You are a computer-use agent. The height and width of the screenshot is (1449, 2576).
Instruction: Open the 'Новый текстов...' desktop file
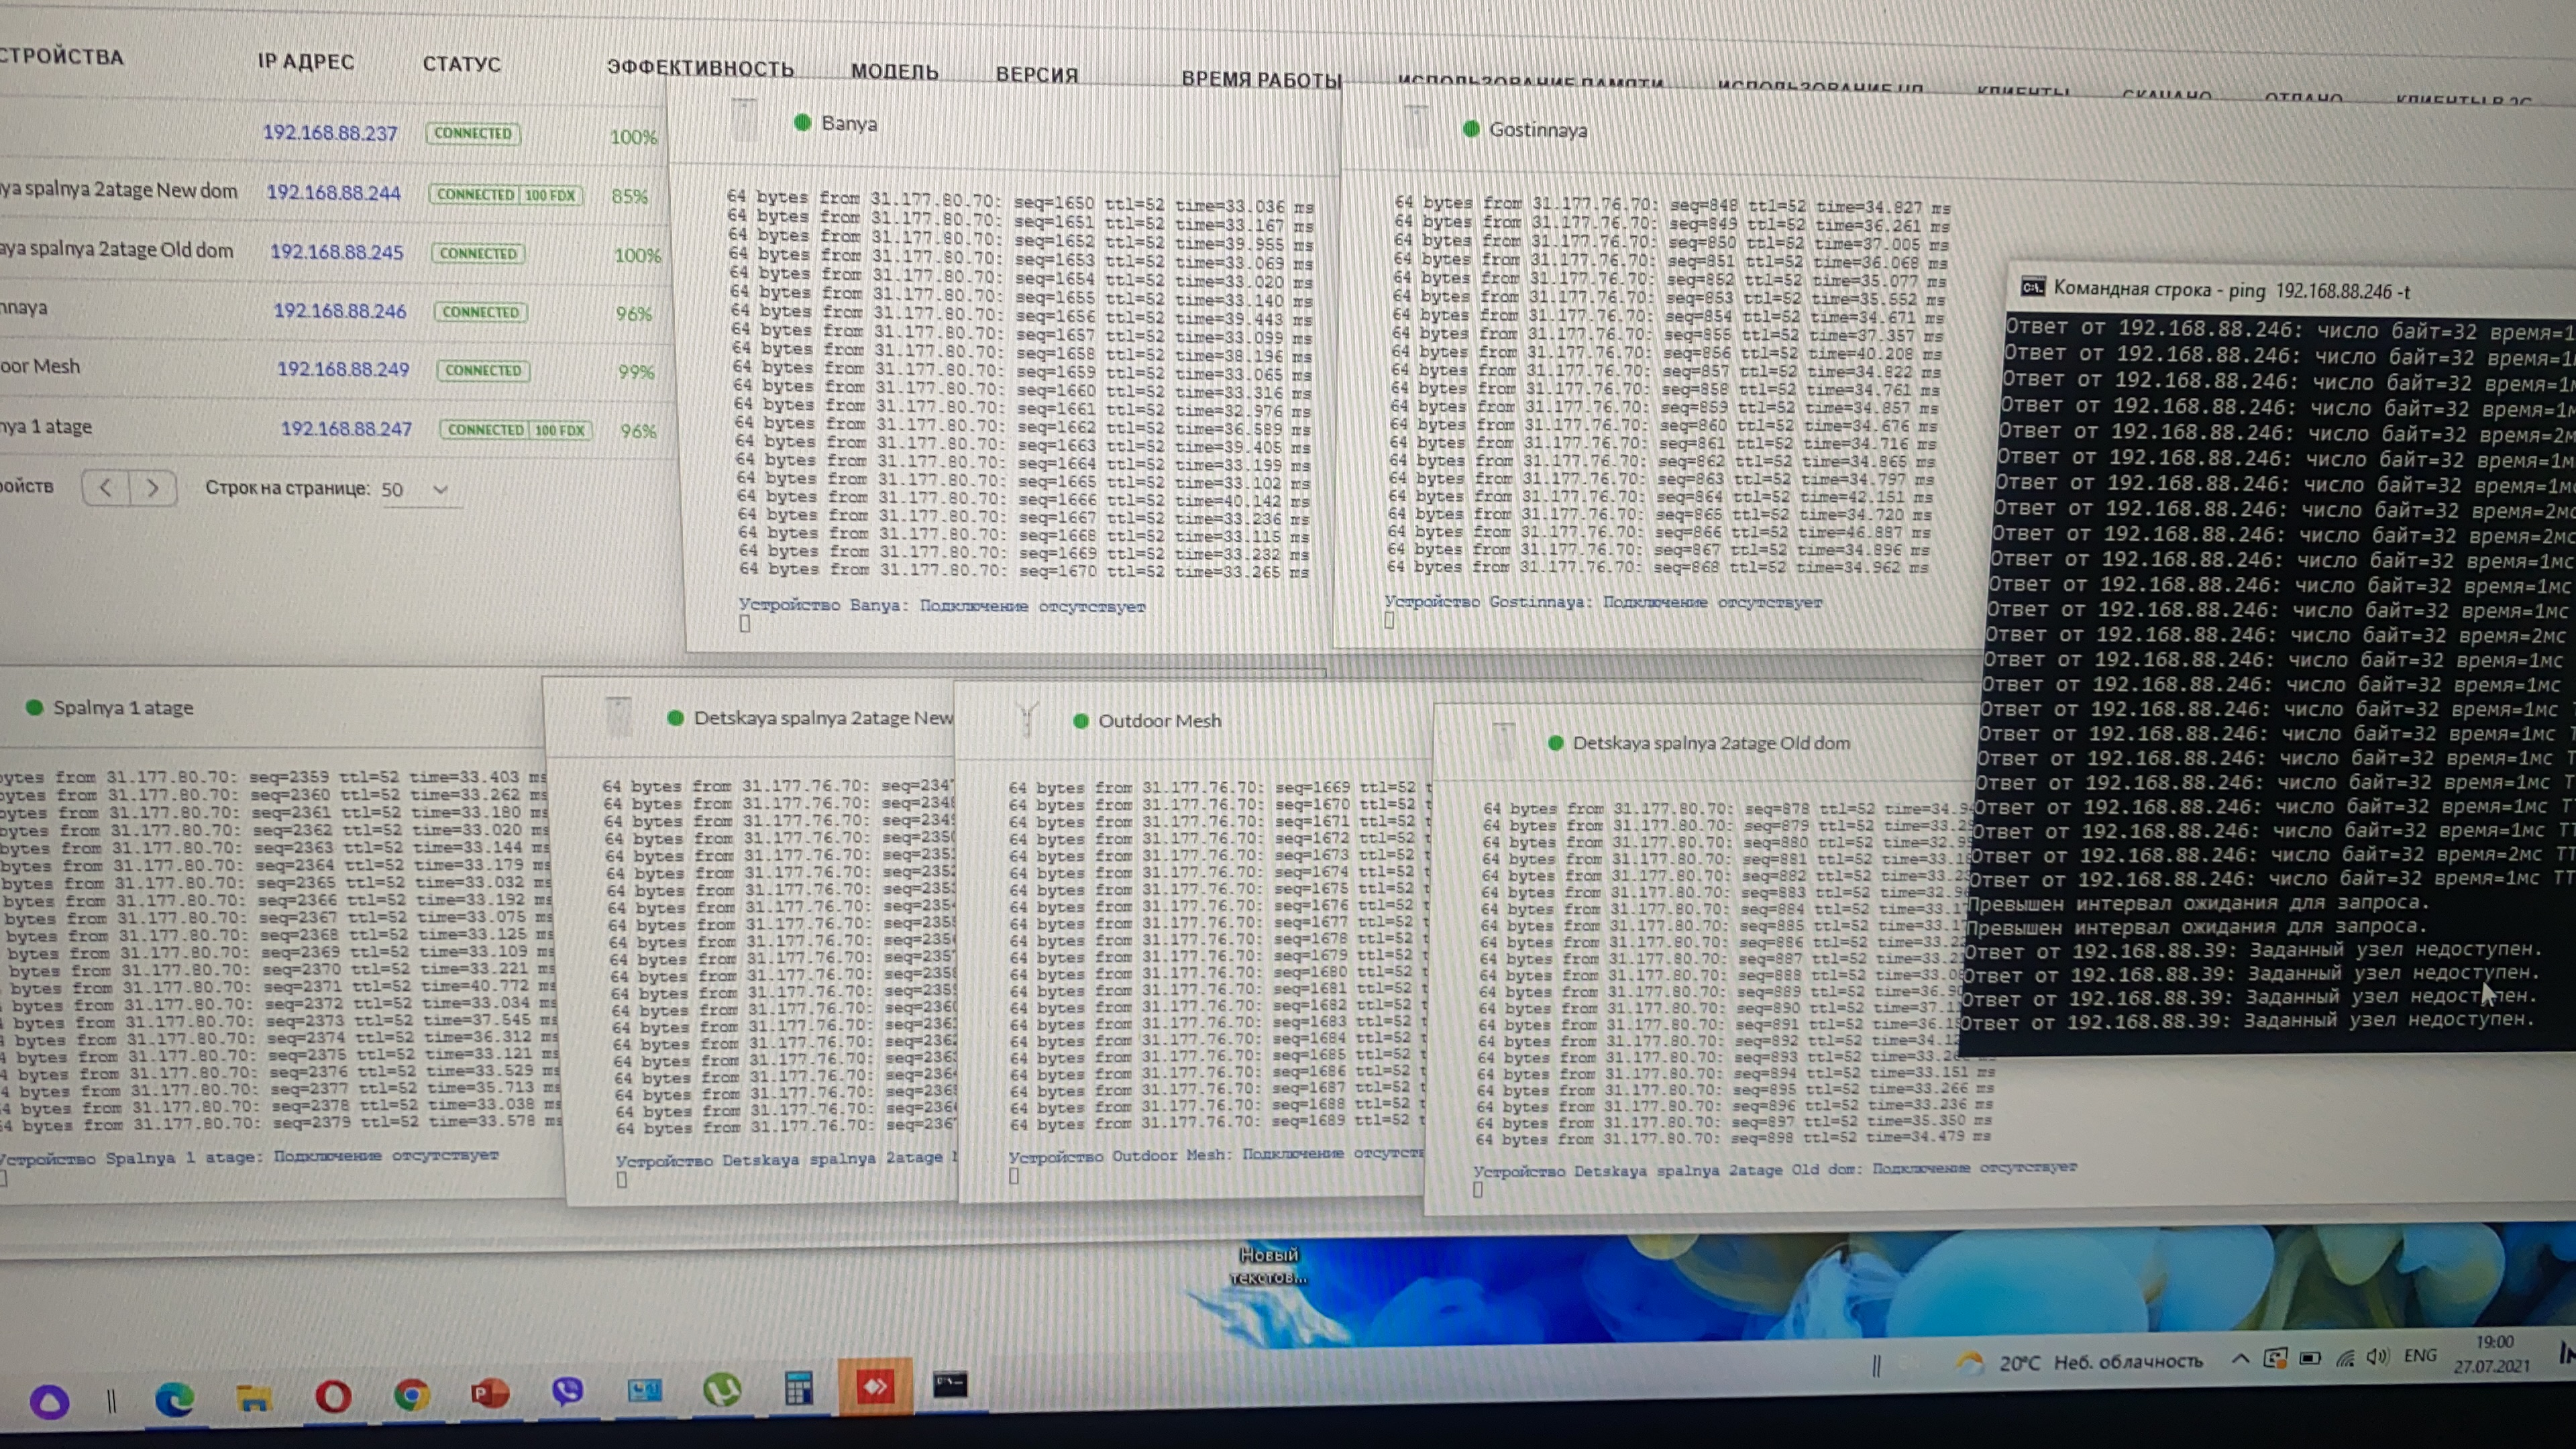pos(1268,1265)
